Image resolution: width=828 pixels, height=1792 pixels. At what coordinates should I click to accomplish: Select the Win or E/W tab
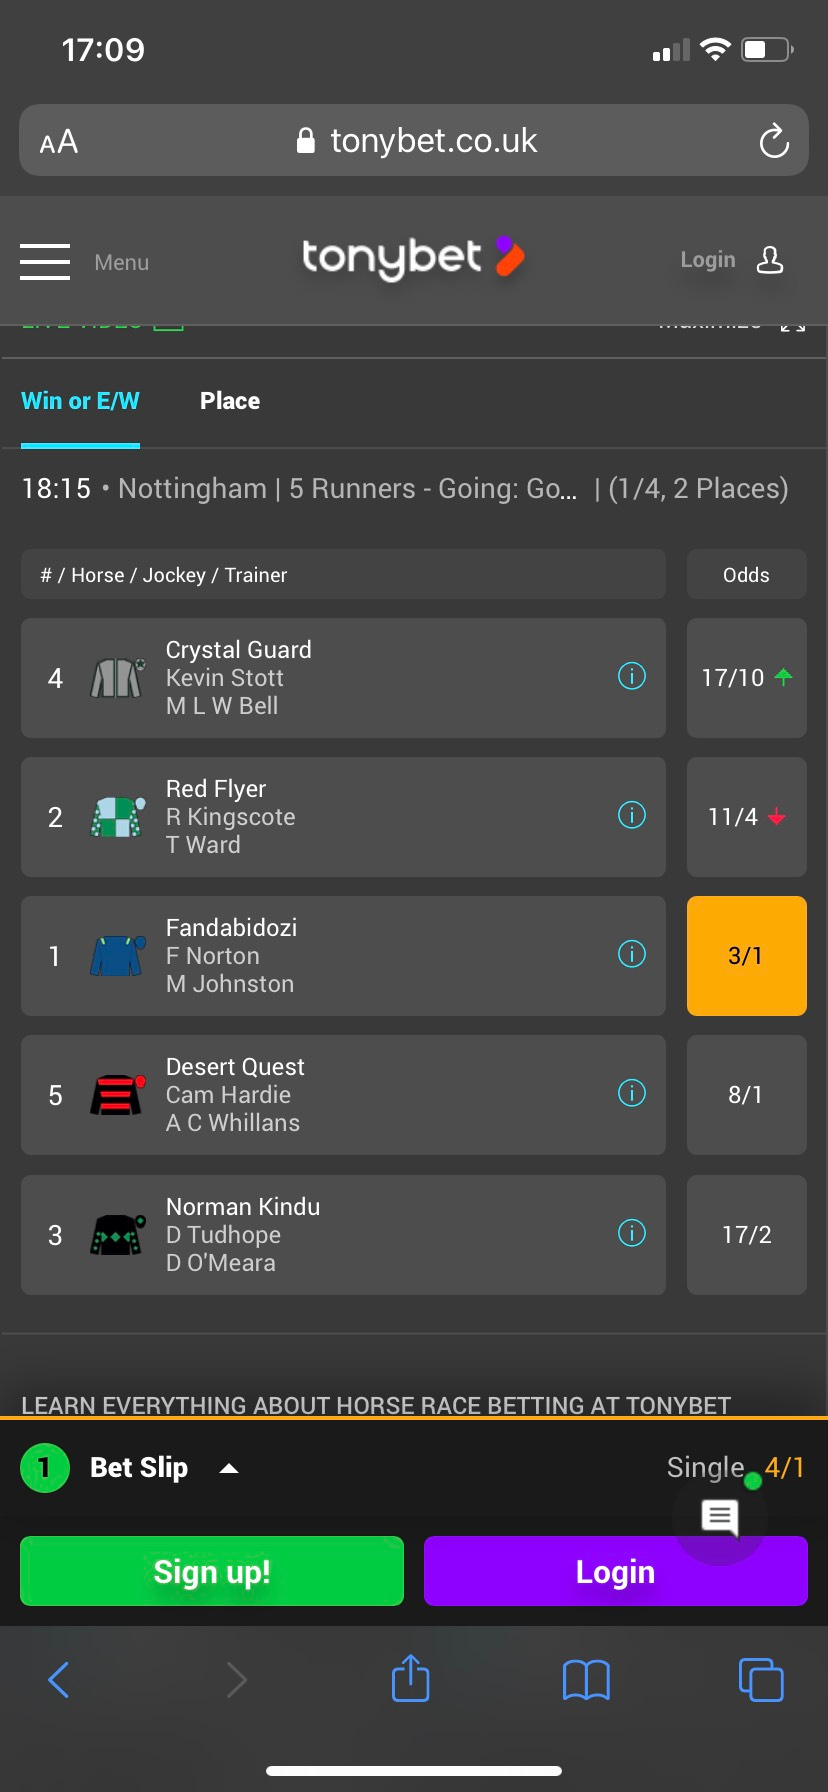(80, 400)
